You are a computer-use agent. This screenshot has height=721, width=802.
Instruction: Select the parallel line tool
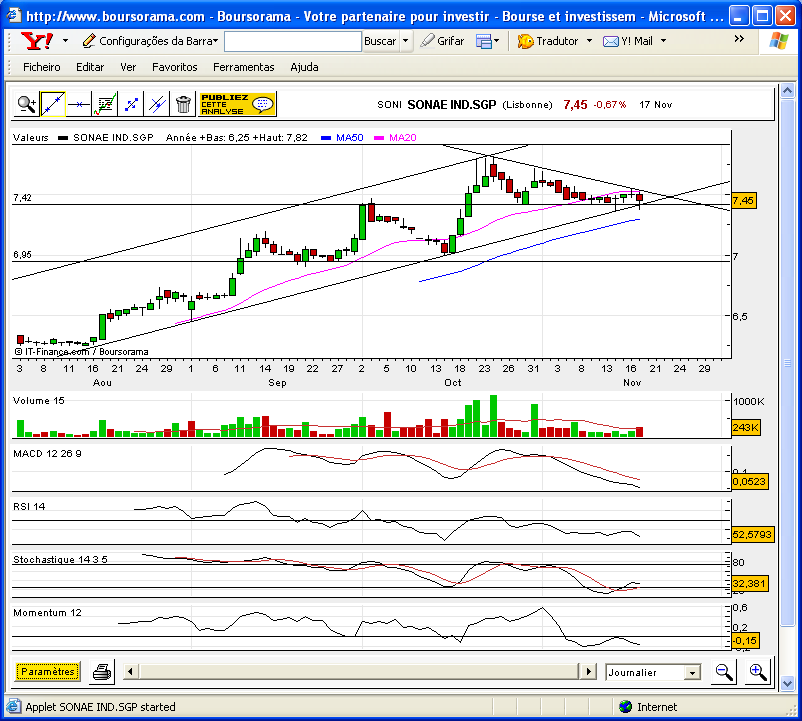(157, 104)
